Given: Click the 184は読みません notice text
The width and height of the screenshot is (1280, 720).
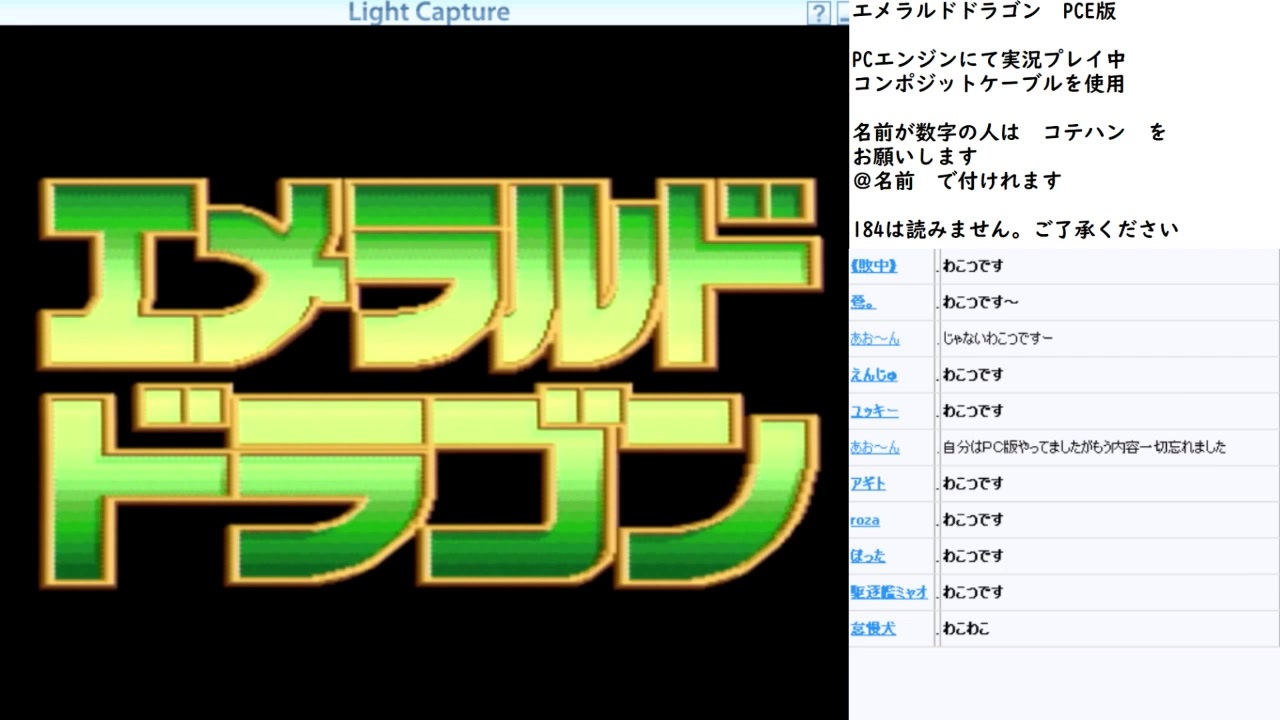Looking at the screenshot, I should click(1012, 228).
